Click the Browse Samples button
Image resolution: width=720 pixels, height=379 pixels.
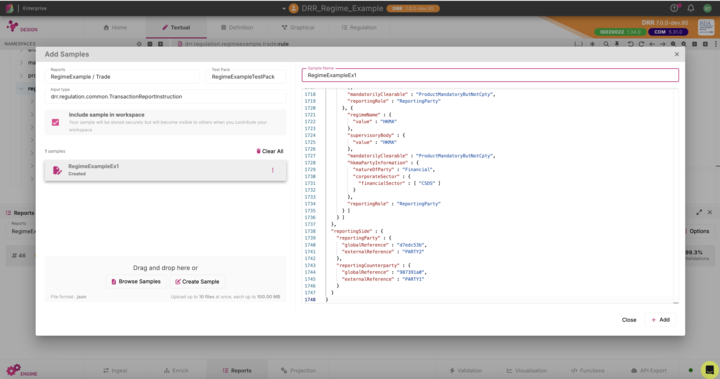pos(136,282)
